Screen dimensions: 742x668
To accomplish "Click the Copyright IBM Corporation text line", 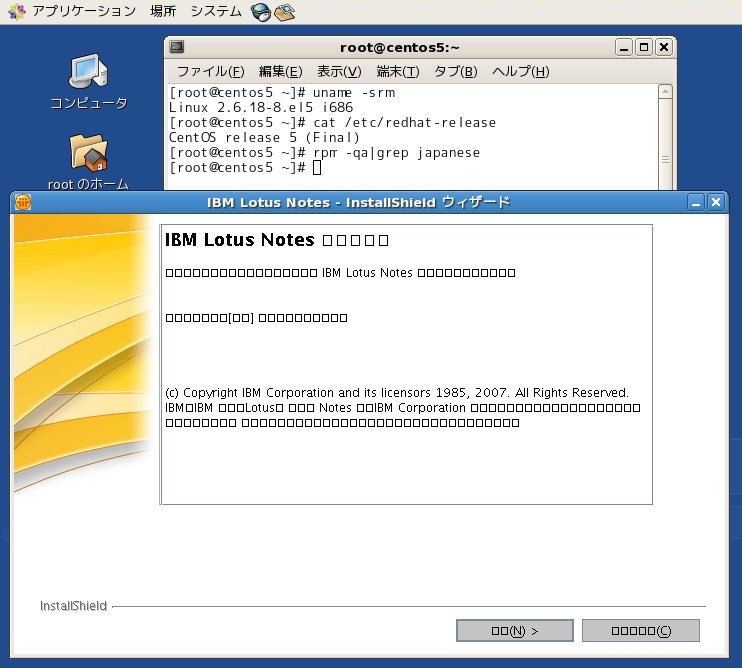I will (x=397, y=393).
